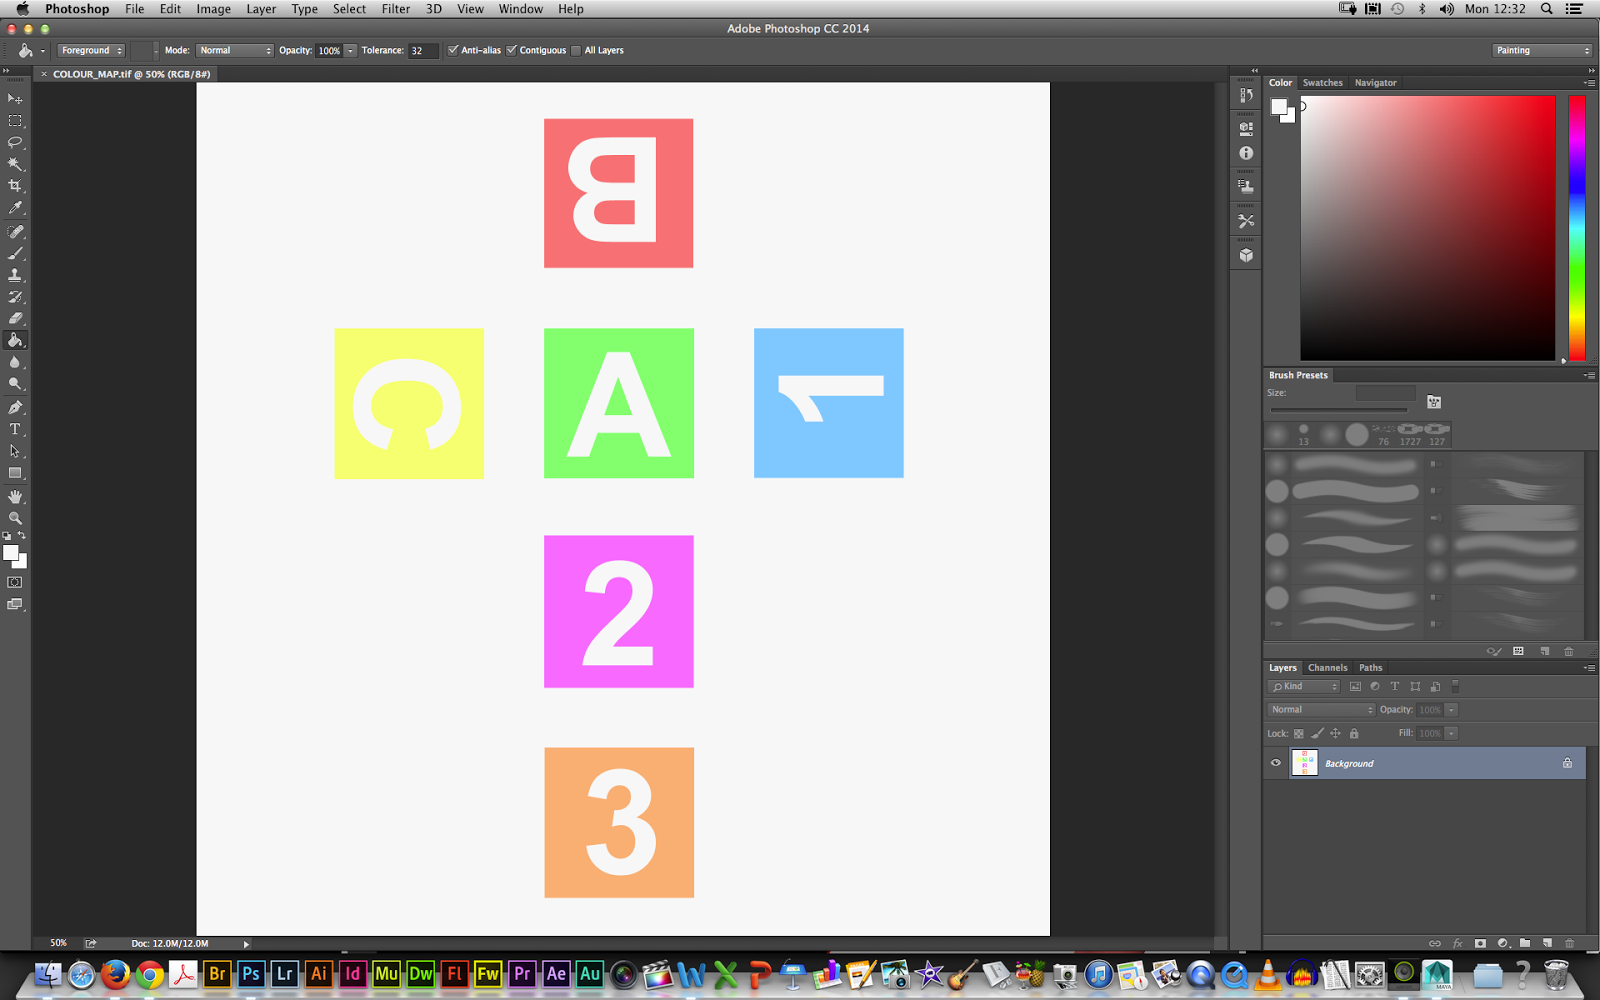Open the Filter menu
Screen dimensions: 1600x1000
[396, 9]
